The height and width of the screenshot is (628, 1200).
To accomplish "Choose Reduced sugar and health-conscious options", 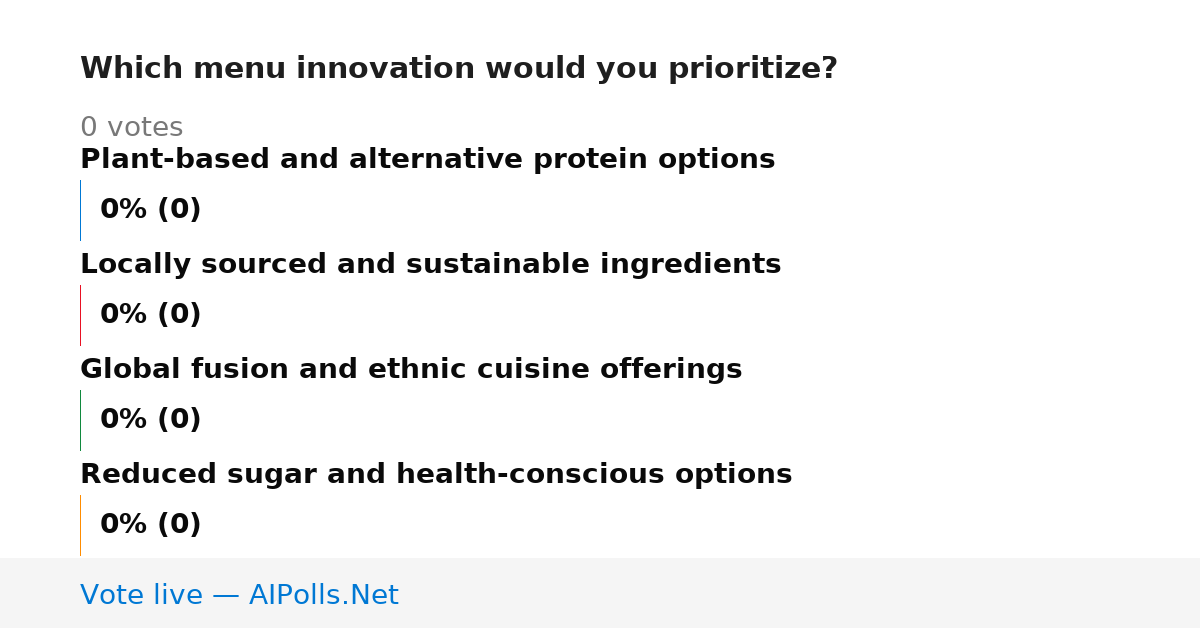I will coord(436,475).
